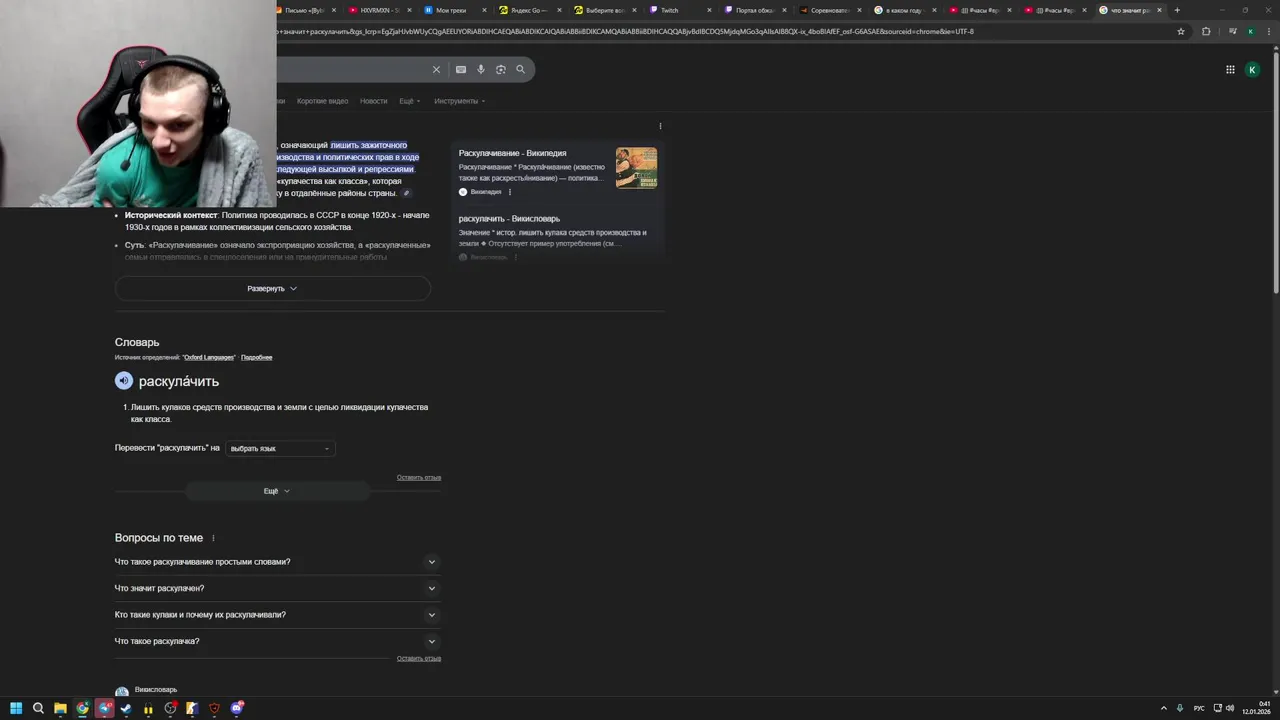
Task: Open выбрать язык translation dropdown
Action: click(x=280, y=448)
